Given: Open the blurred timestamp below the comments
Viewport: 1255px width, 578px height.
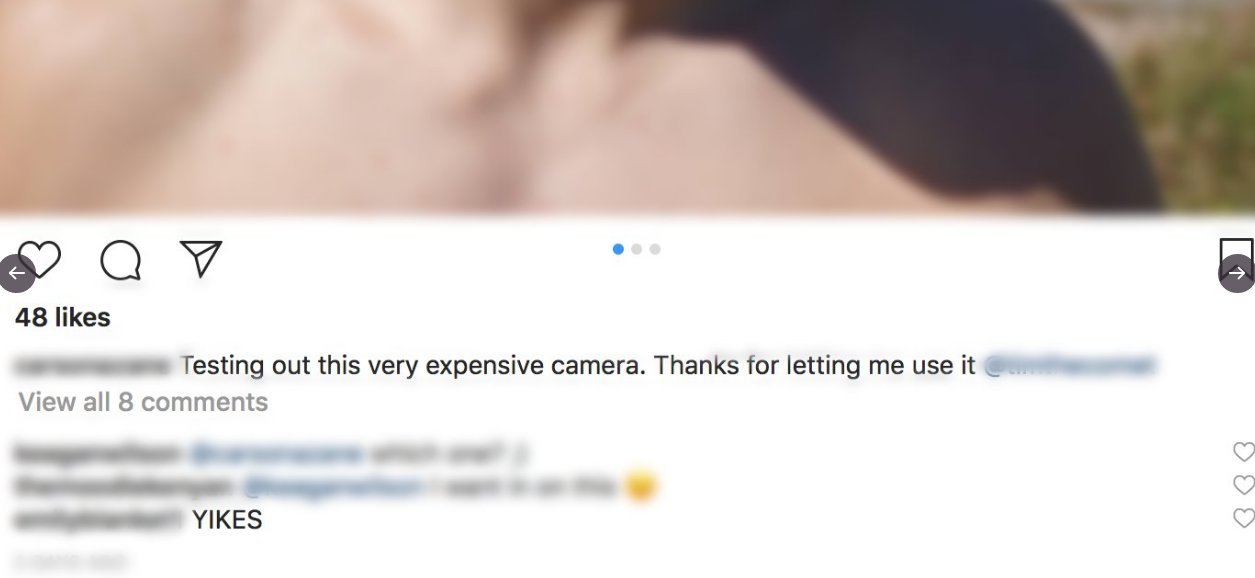Looking at the screenshot, I should tap(72, 563).
